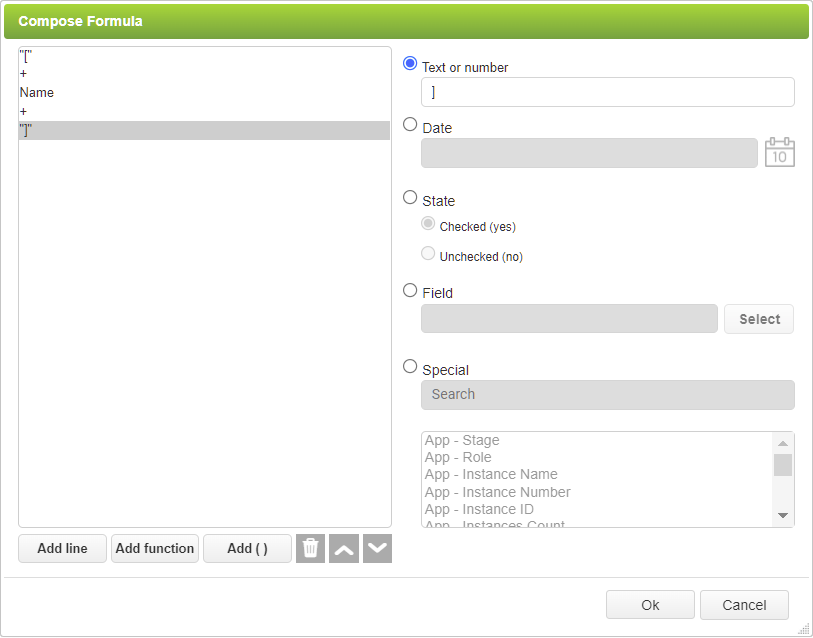The height and width of the screenshot is (638, 813).
Task: Choose the Date radio option
Action: (410, 125)
